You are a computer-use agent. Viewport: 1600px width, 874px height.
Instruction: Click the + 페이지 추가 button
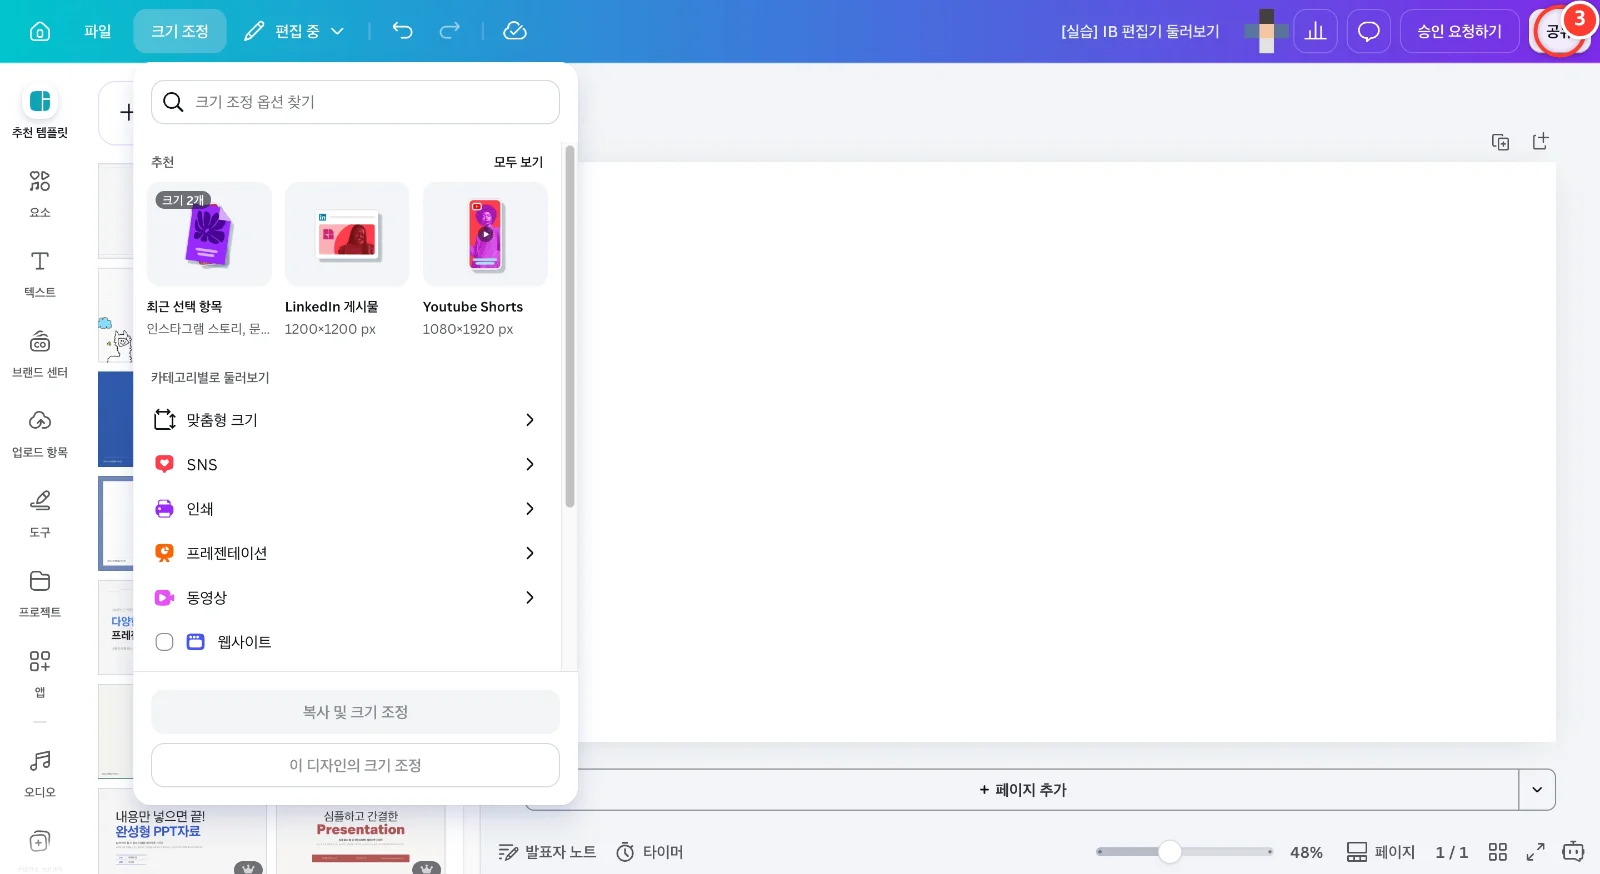click(1023, 790)
